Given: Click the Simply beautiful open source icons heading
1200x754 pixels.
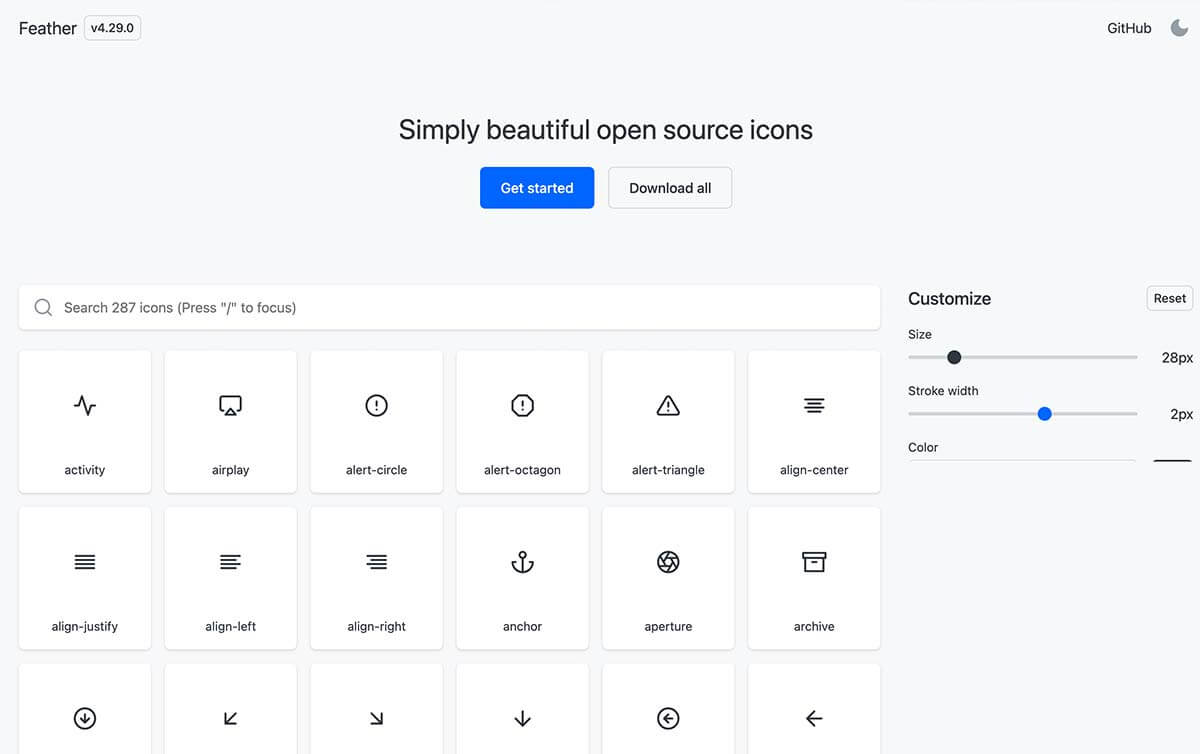Looking at the screenshot, I should click(x=606, y=130).
